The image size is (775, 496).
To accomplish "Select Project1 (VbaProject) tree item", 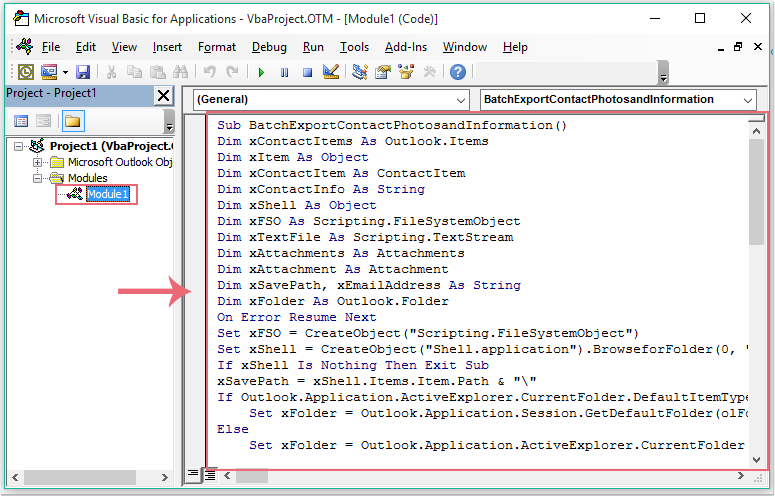I will click(111, 146).
